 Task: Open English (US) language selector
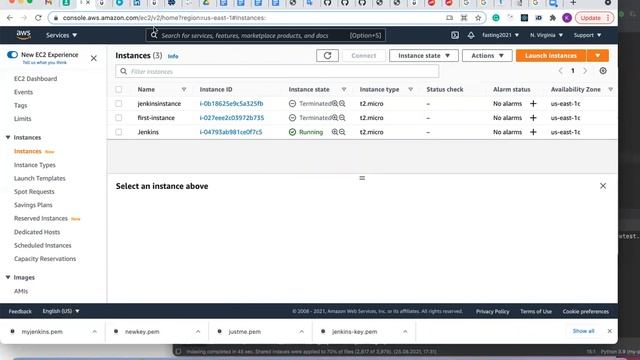61,311
